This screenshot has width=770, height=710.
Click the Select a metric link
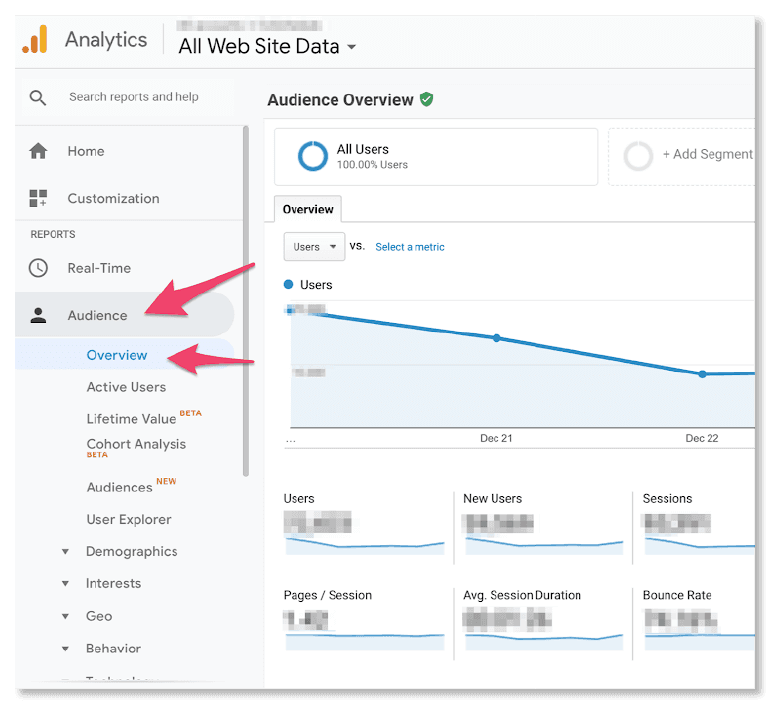410,247
